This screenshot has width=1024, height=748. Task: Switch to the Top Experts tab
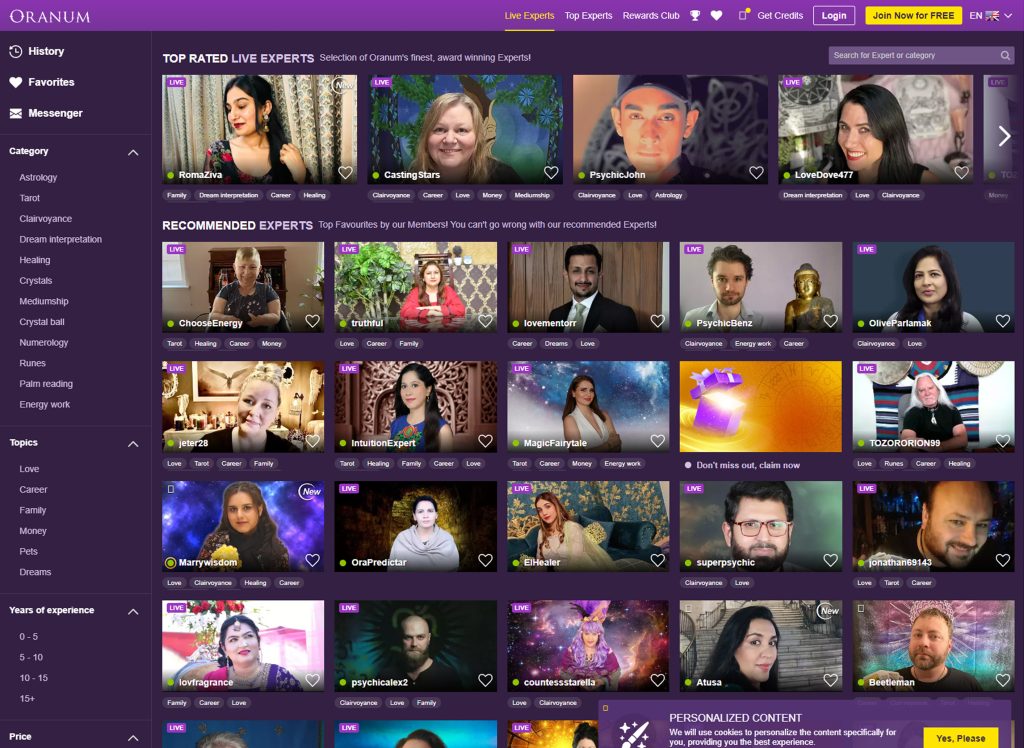coord(588,16)
